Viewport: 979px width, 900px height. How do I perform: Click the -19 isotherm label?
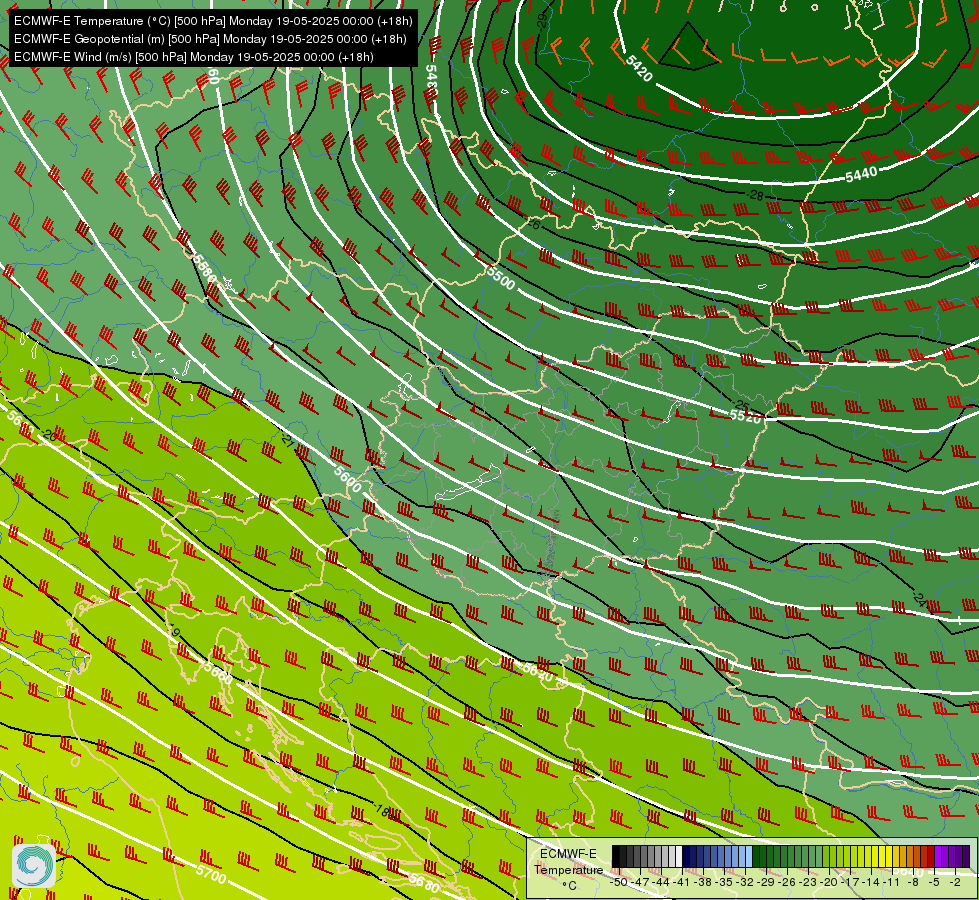point(173,631)
